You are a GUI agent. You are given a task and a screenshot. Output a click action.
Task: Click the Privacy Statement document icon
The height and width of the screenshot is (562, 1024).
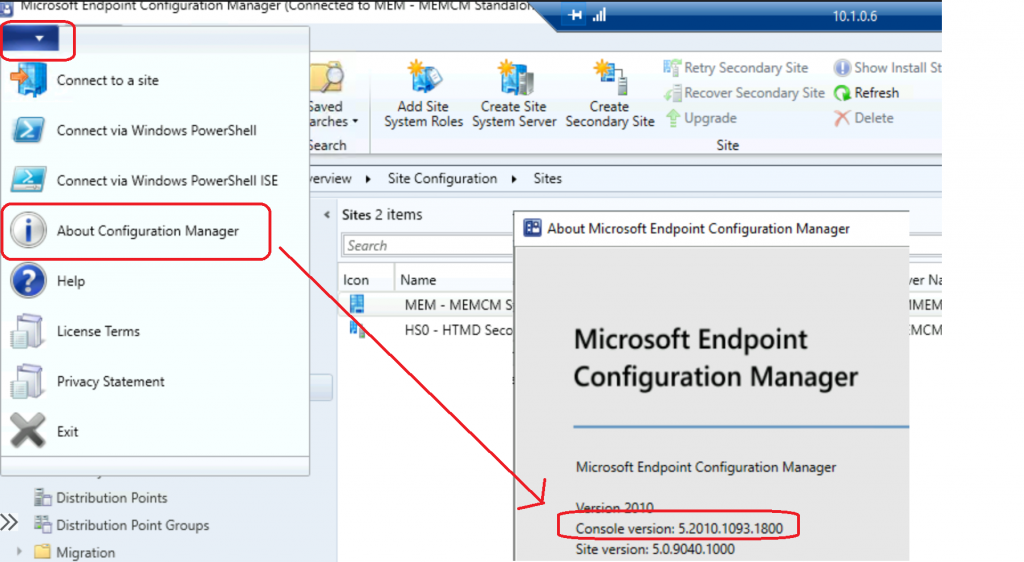coord(27,381)
